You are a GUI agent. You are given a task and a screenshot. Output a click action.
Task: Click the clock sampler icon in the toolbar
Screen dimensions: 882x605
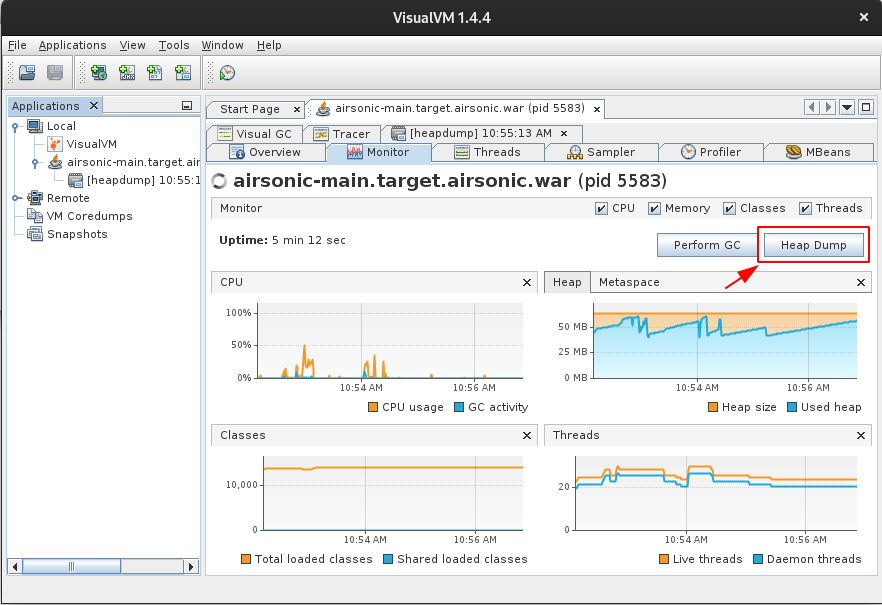click(x=227, y=72)
